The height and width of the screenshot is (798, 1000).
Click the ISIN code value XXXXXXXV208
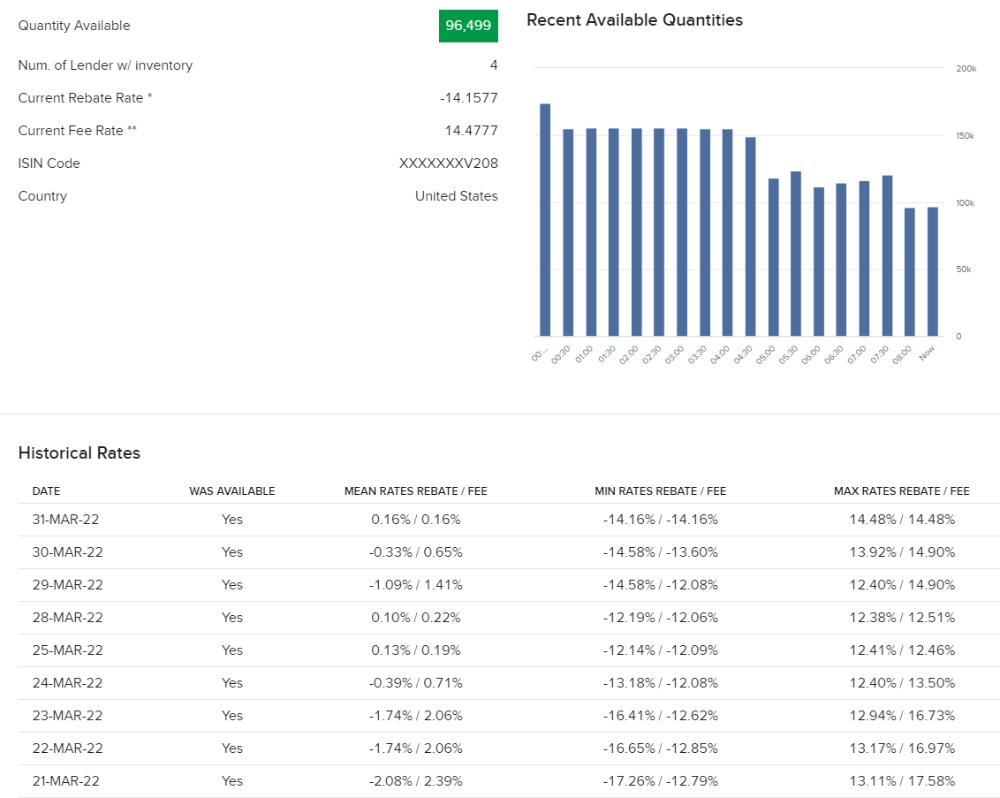[448, 163]
